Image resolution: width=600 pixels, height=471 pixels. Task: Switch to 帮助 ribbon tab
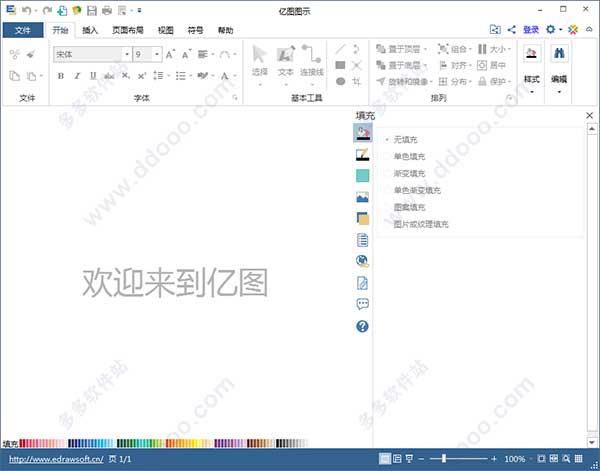click(225, 30)
